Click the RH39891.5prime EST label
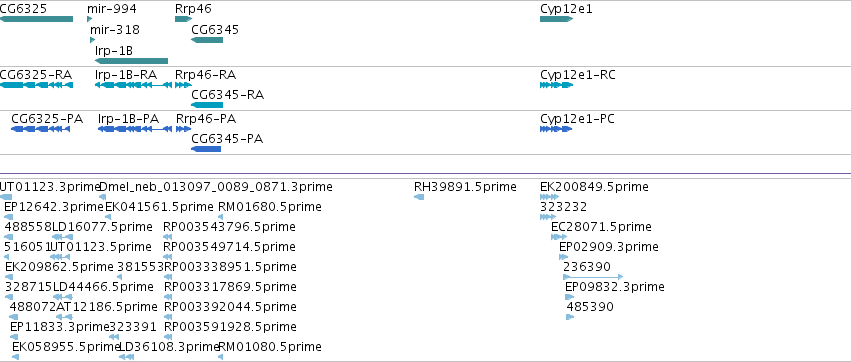This screenshot has width=851, height=362. coord(465,187)
